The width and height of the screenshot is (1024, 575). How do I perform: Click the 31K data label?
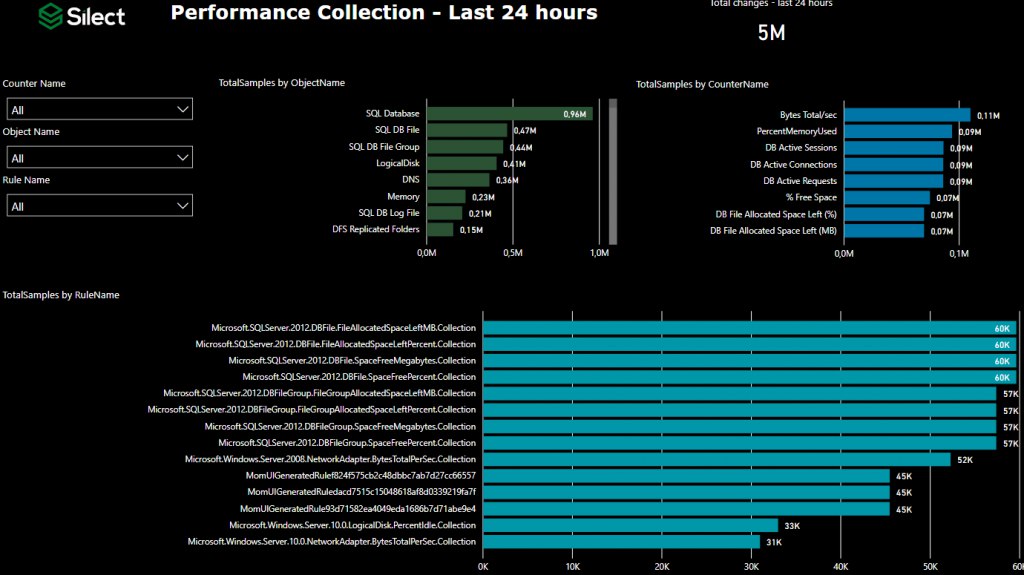774,542
